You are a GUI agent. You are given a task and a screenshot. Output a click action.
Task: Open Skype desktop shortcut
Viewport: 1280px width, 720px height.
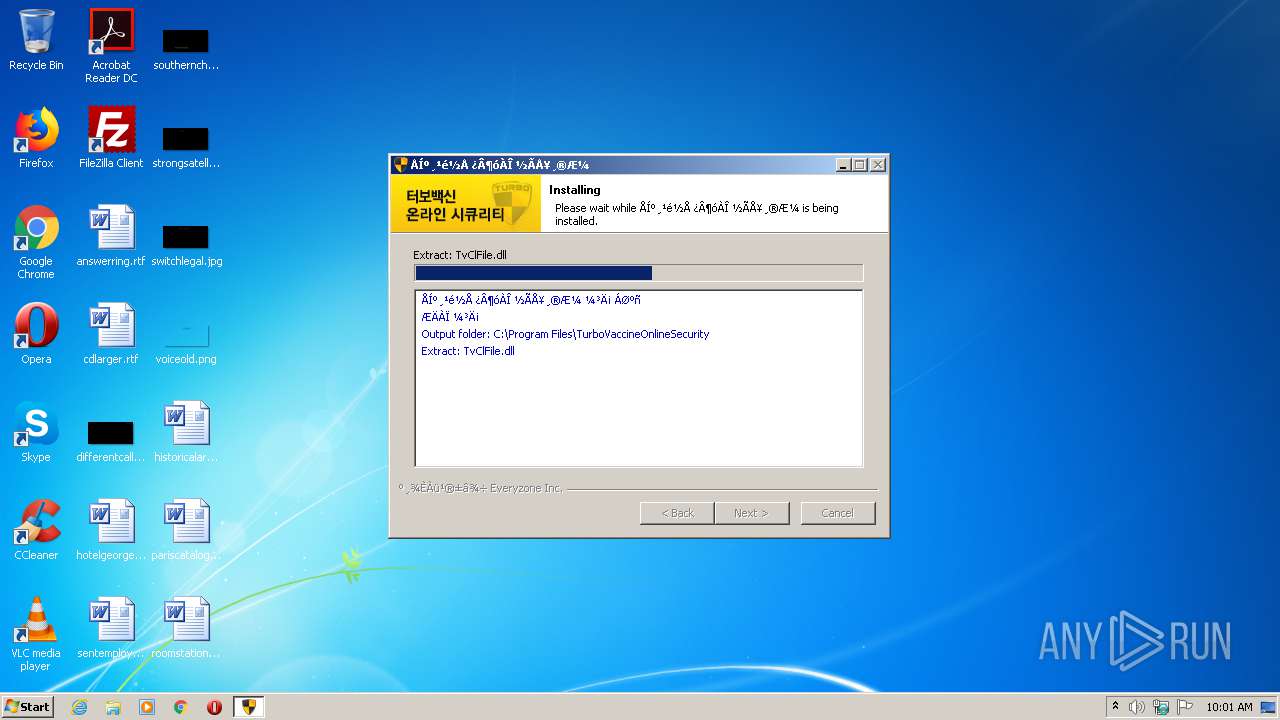[36, 432]
